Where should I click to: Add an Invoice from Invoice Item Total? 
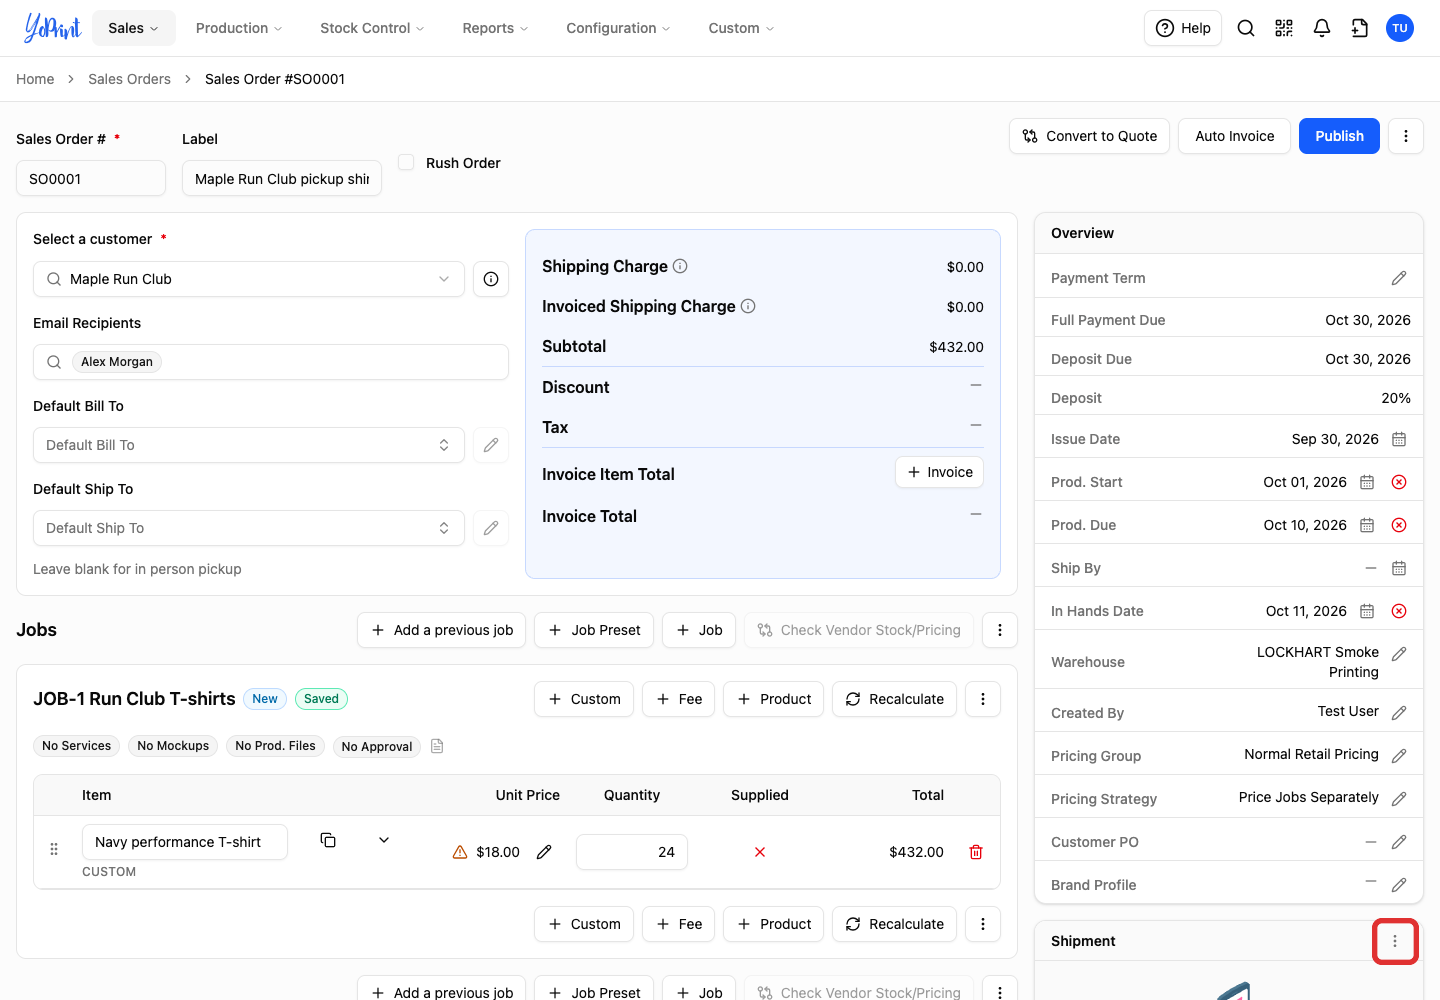point(940,472)
